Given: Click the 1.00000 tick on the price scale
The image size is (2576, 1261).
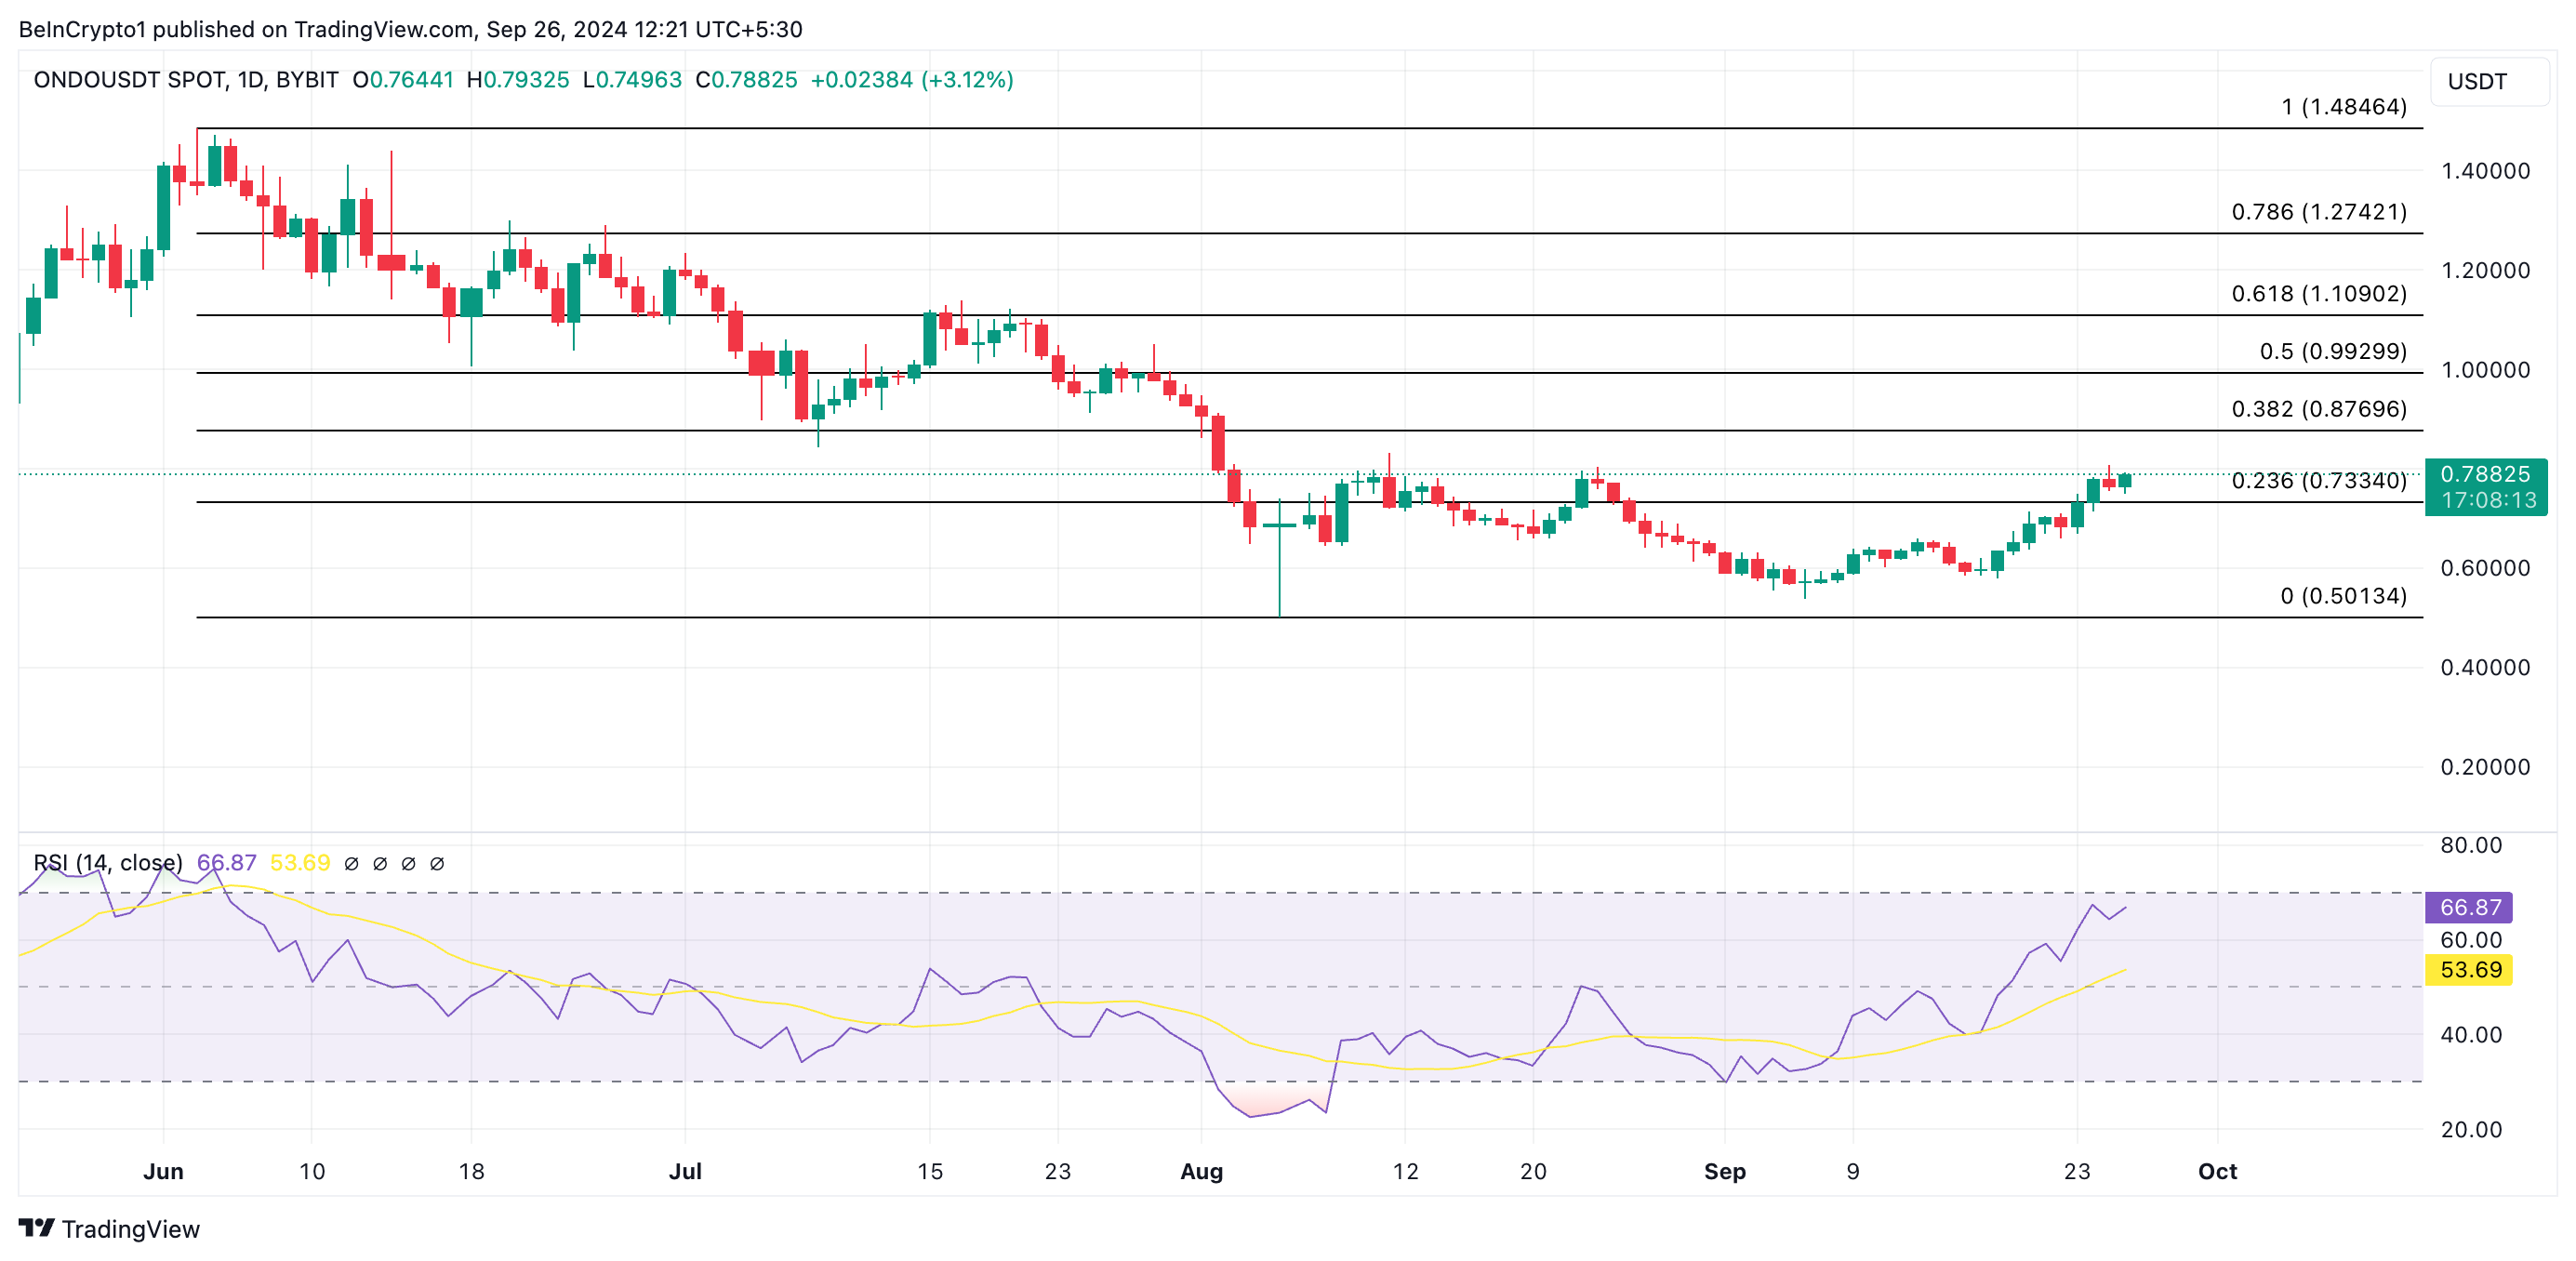Looking at the screenshot, I should 2484,370.
